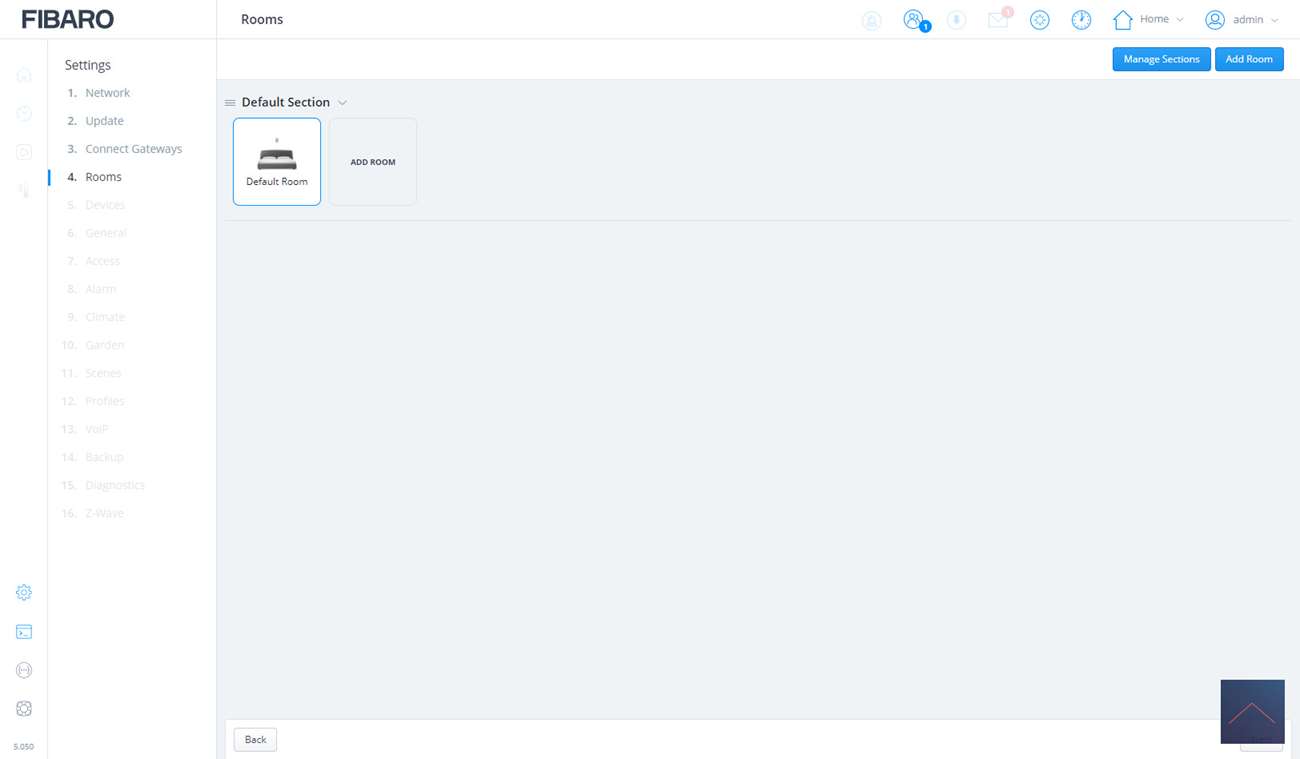Click the clock icon in top bar
Image resolution: width=1300 pixels, height=759 pixels.
point(1081,20)
